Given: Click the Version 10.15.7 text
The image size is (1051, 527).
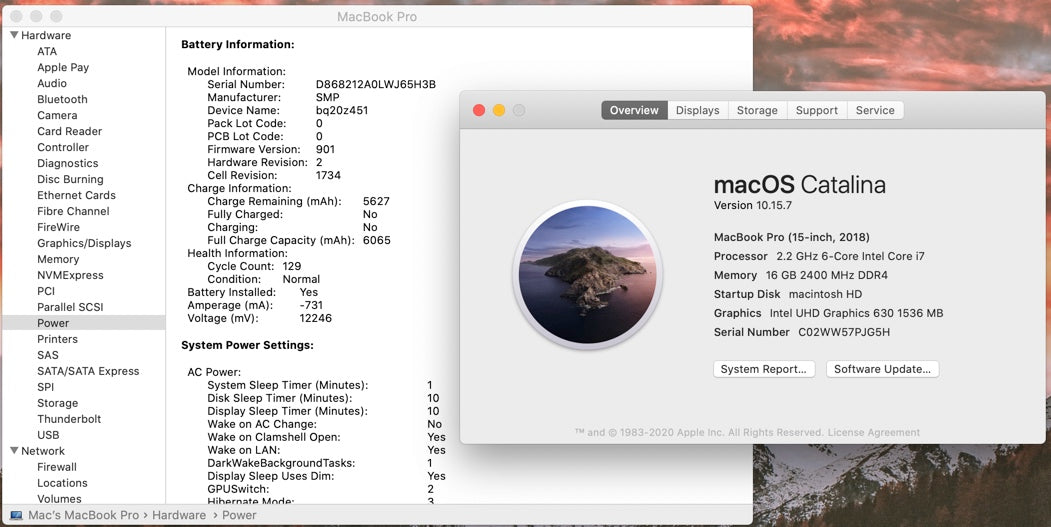Looking at the screenshot, I should click(753, 205).
